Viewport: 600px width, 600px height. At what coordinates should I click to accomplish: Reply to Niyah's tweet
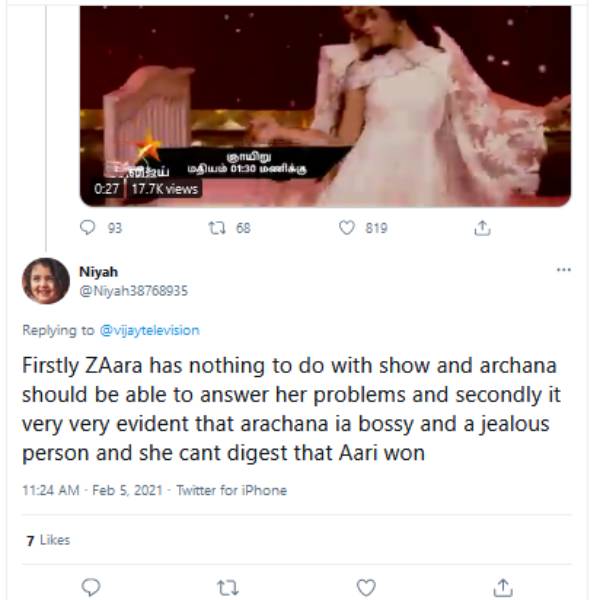tap(91, 585)
